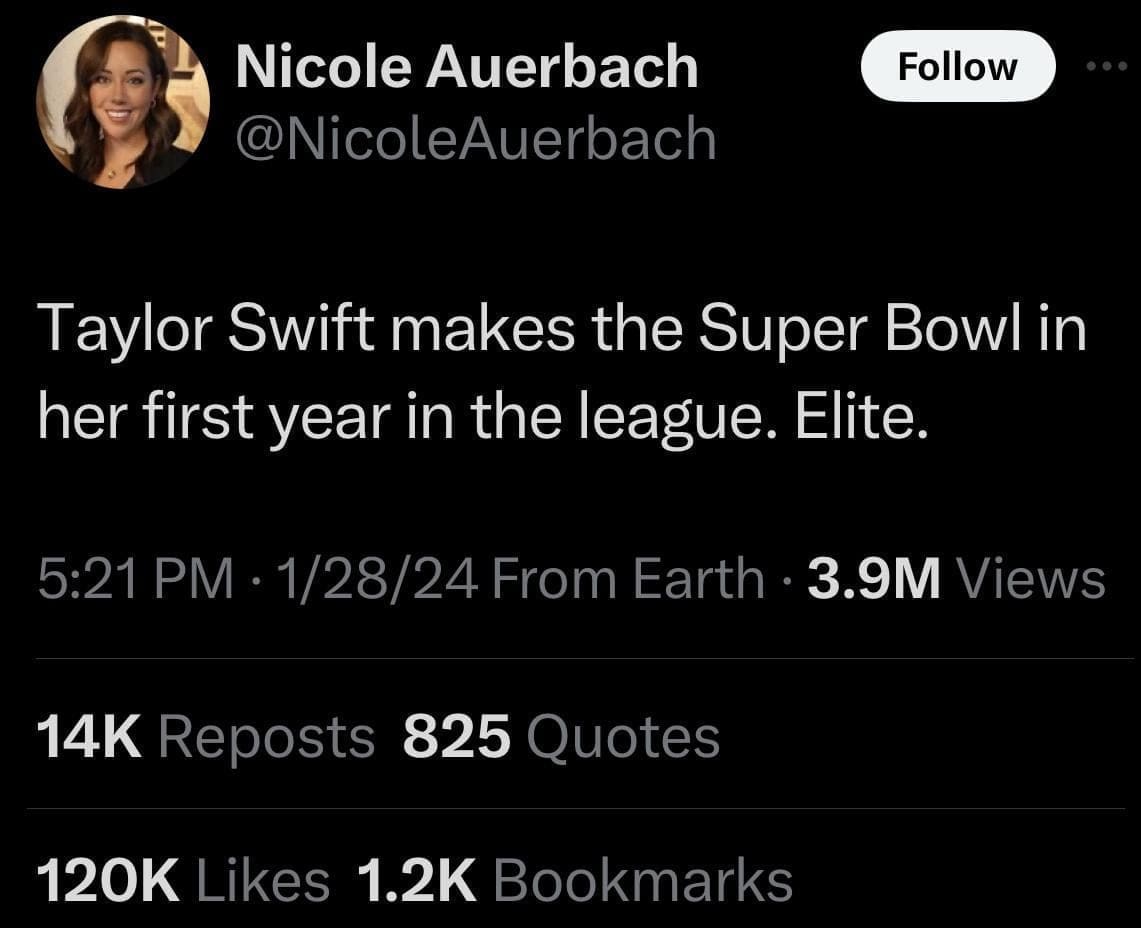View the 14K Reposts list

point(205,737)
